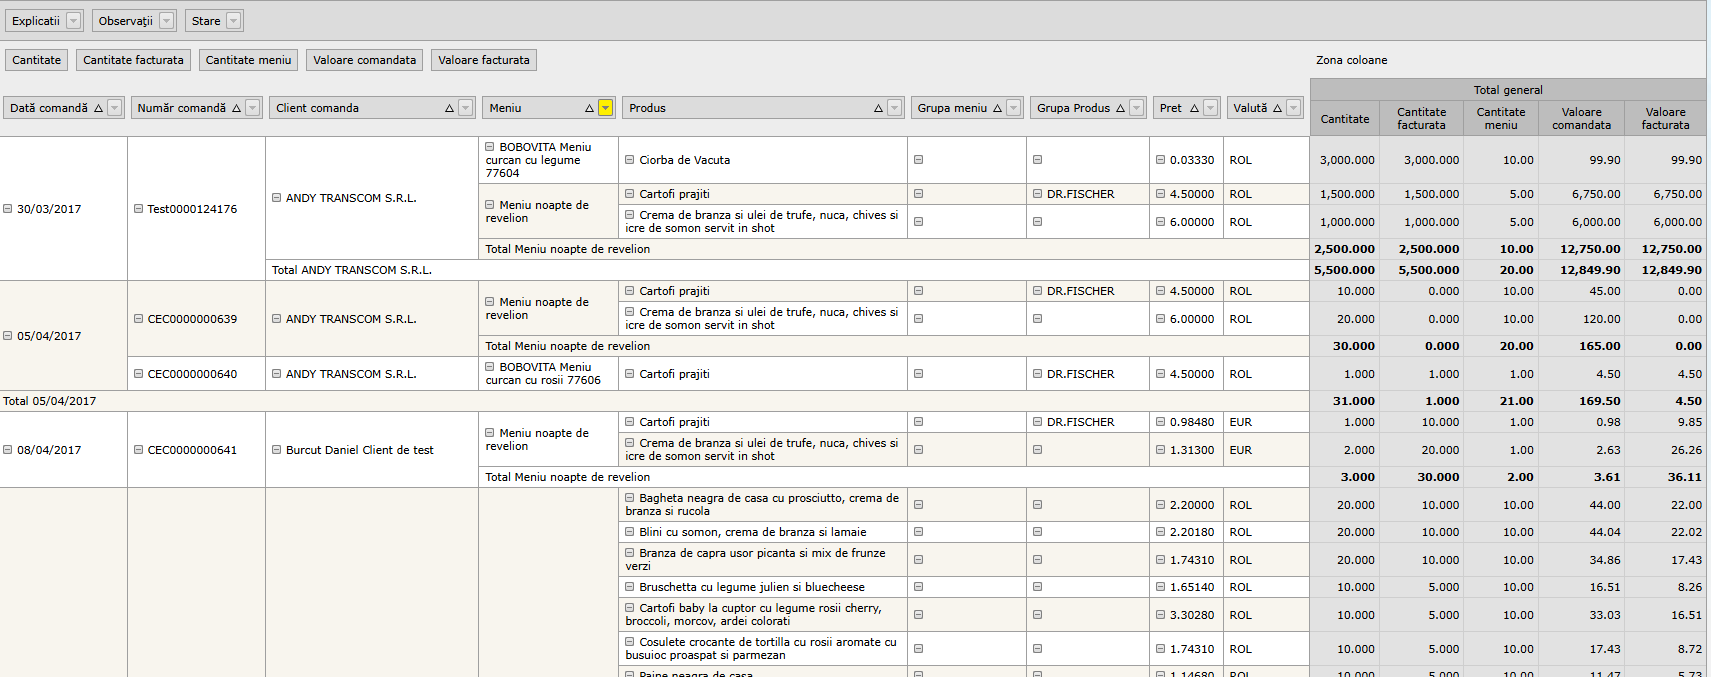Collapse order CEC0000000639 row
Image resolution: width=1711 pixels, height=677 pixels.
[138, 319]
